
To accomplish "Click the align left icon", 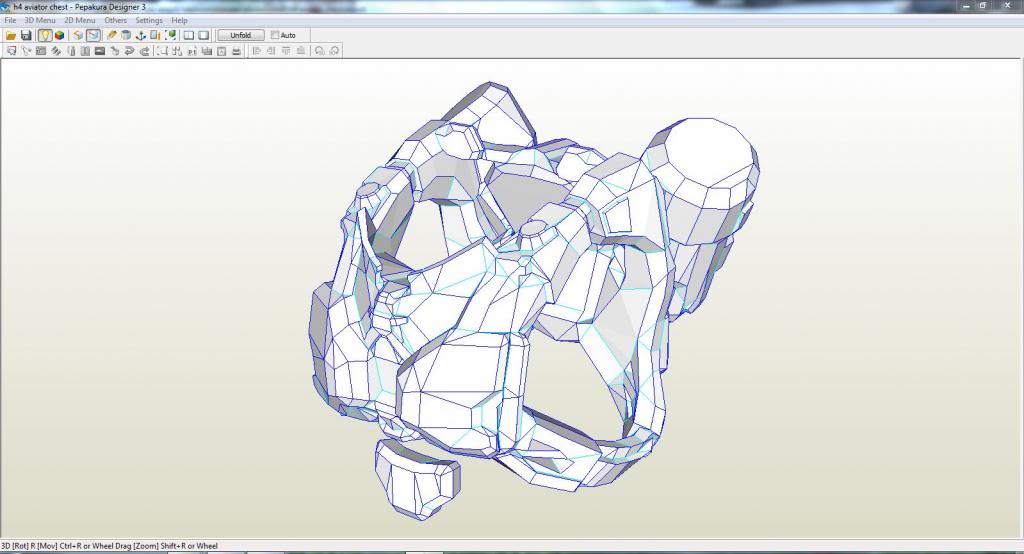I will [256, 51].
